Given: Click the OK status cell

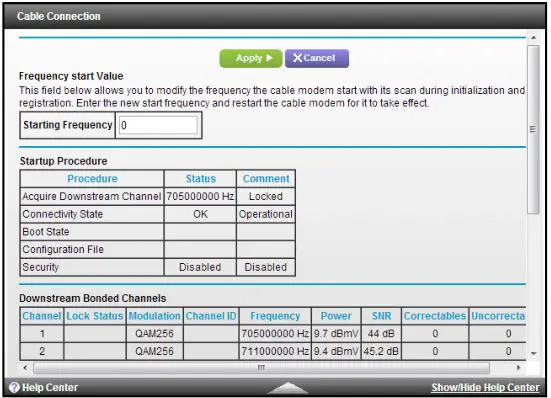Looking at the screenshot, I should coord(200,214).
